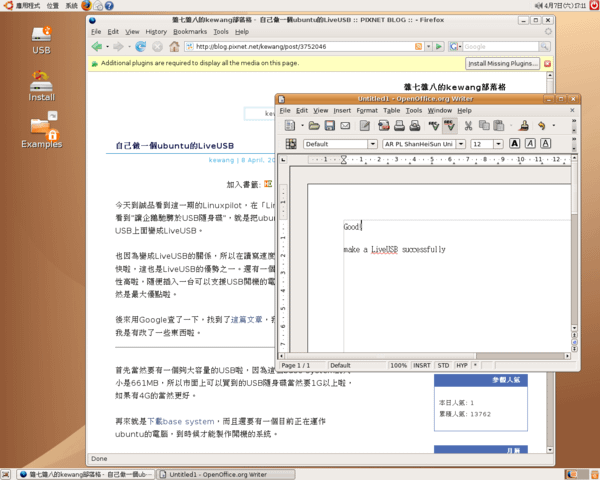
Task: Toggle INSRT insert mode in status bar
Action: pyautogui.click(x=422, y=366)
